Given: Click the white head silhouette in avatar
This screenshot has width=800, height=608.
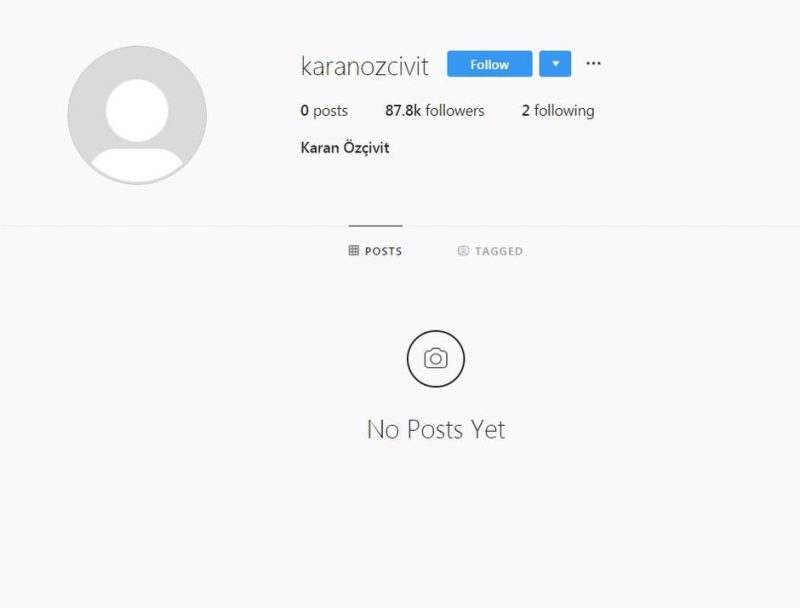Looking at the screenshot, I should coord(137,110).
